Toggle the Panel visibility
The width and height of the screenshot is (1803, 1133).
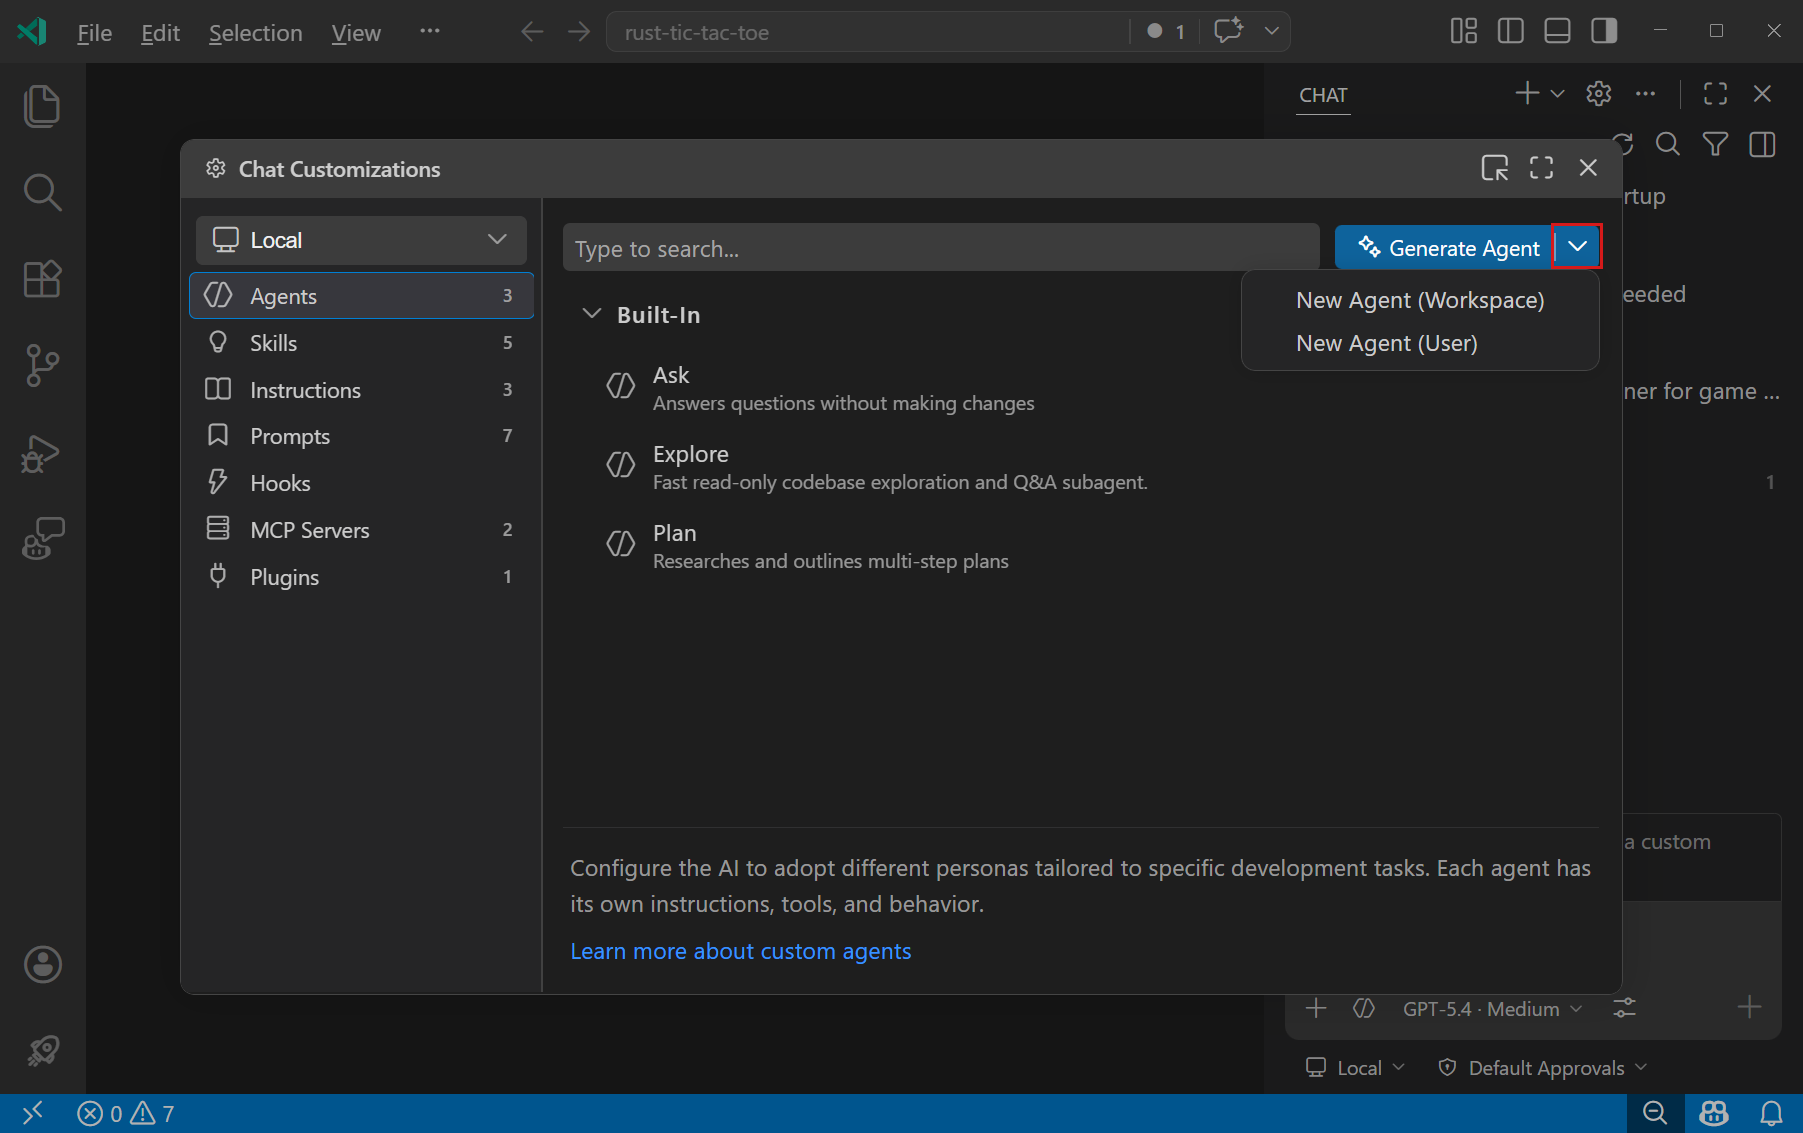[1556, 31]
